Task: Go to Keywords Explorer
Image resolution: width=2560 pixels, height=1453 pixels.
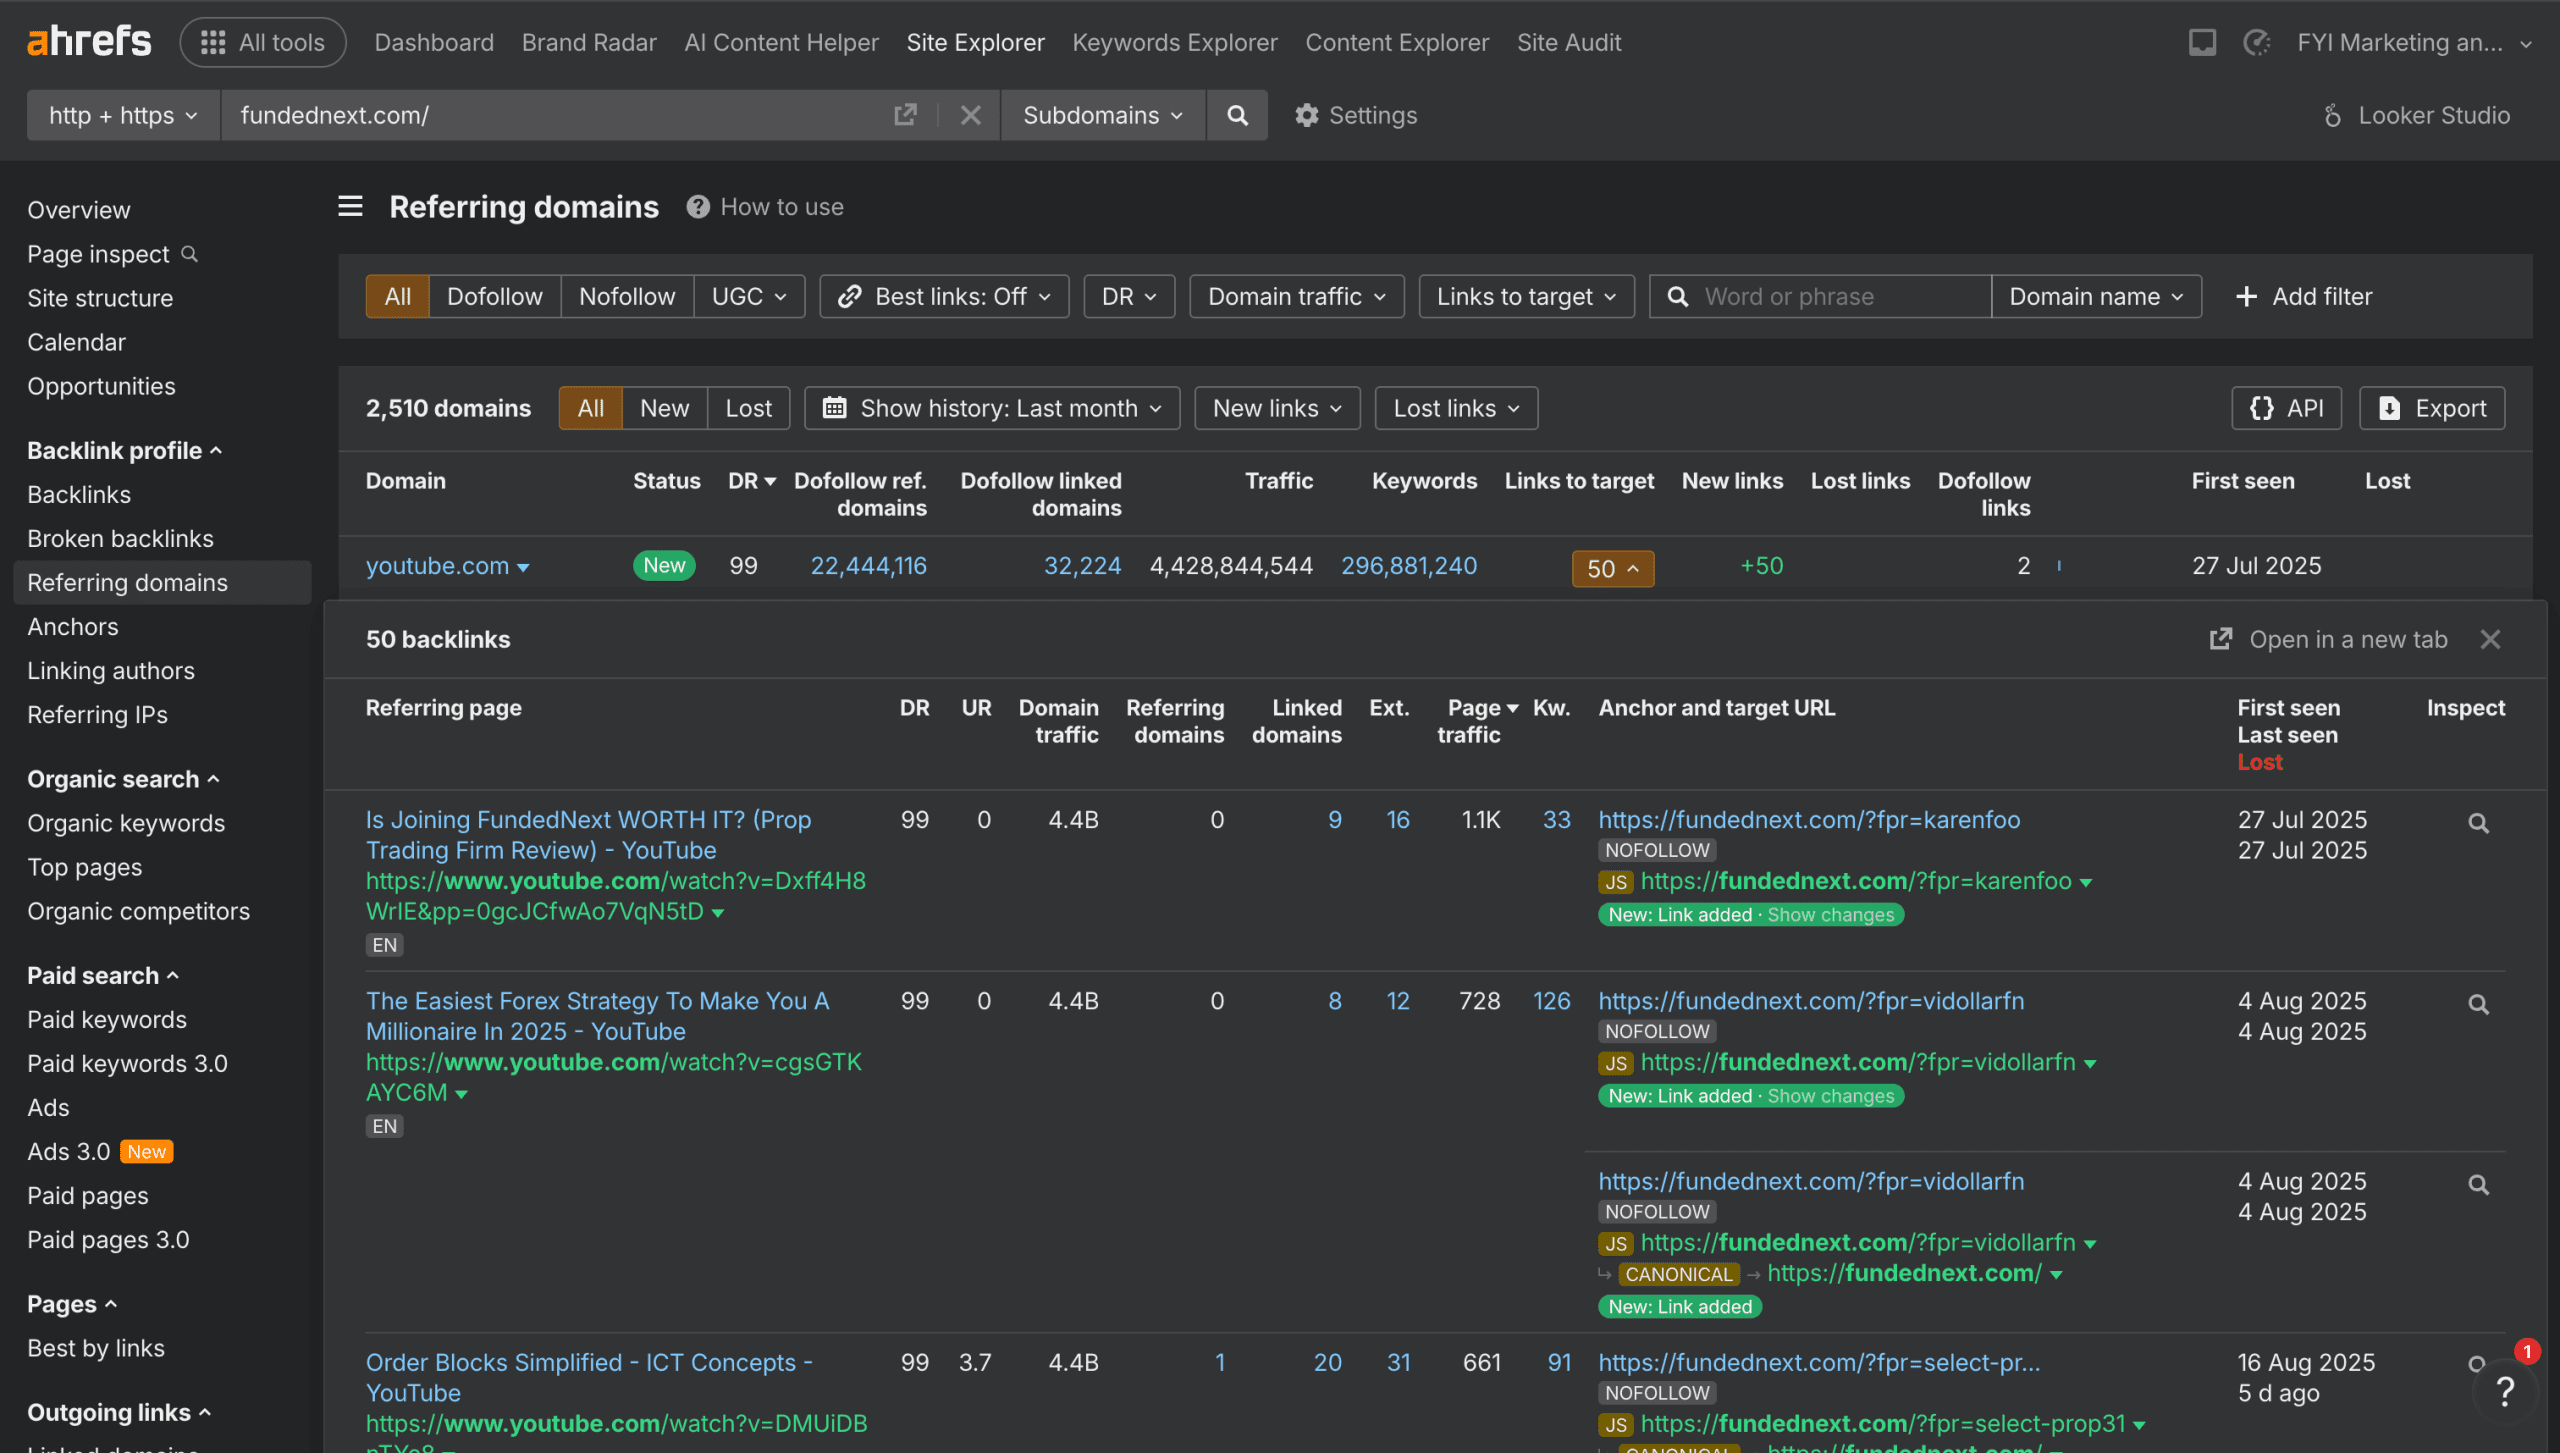Action: pyautogui.click(x=1174, y=42)
